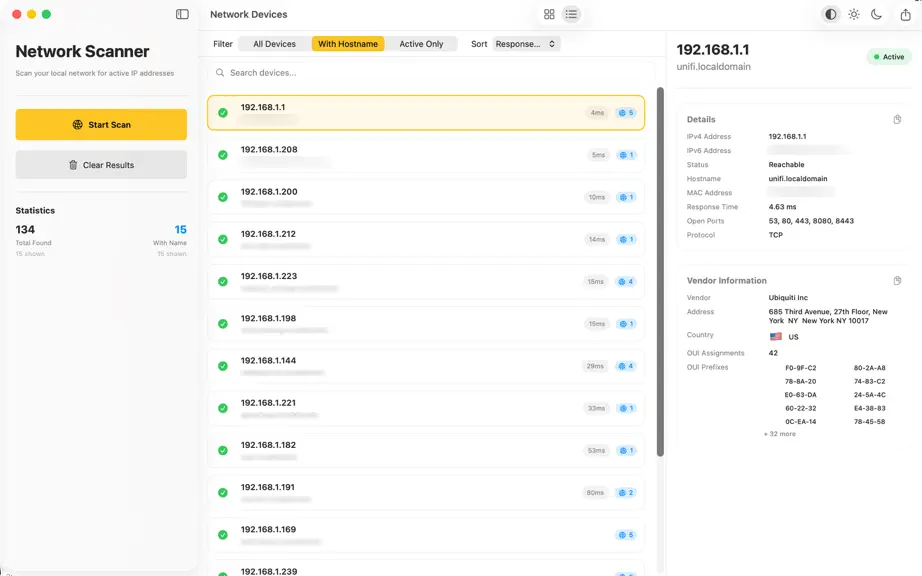Click response time value 4.63 ms

click(x=782, y=207)
